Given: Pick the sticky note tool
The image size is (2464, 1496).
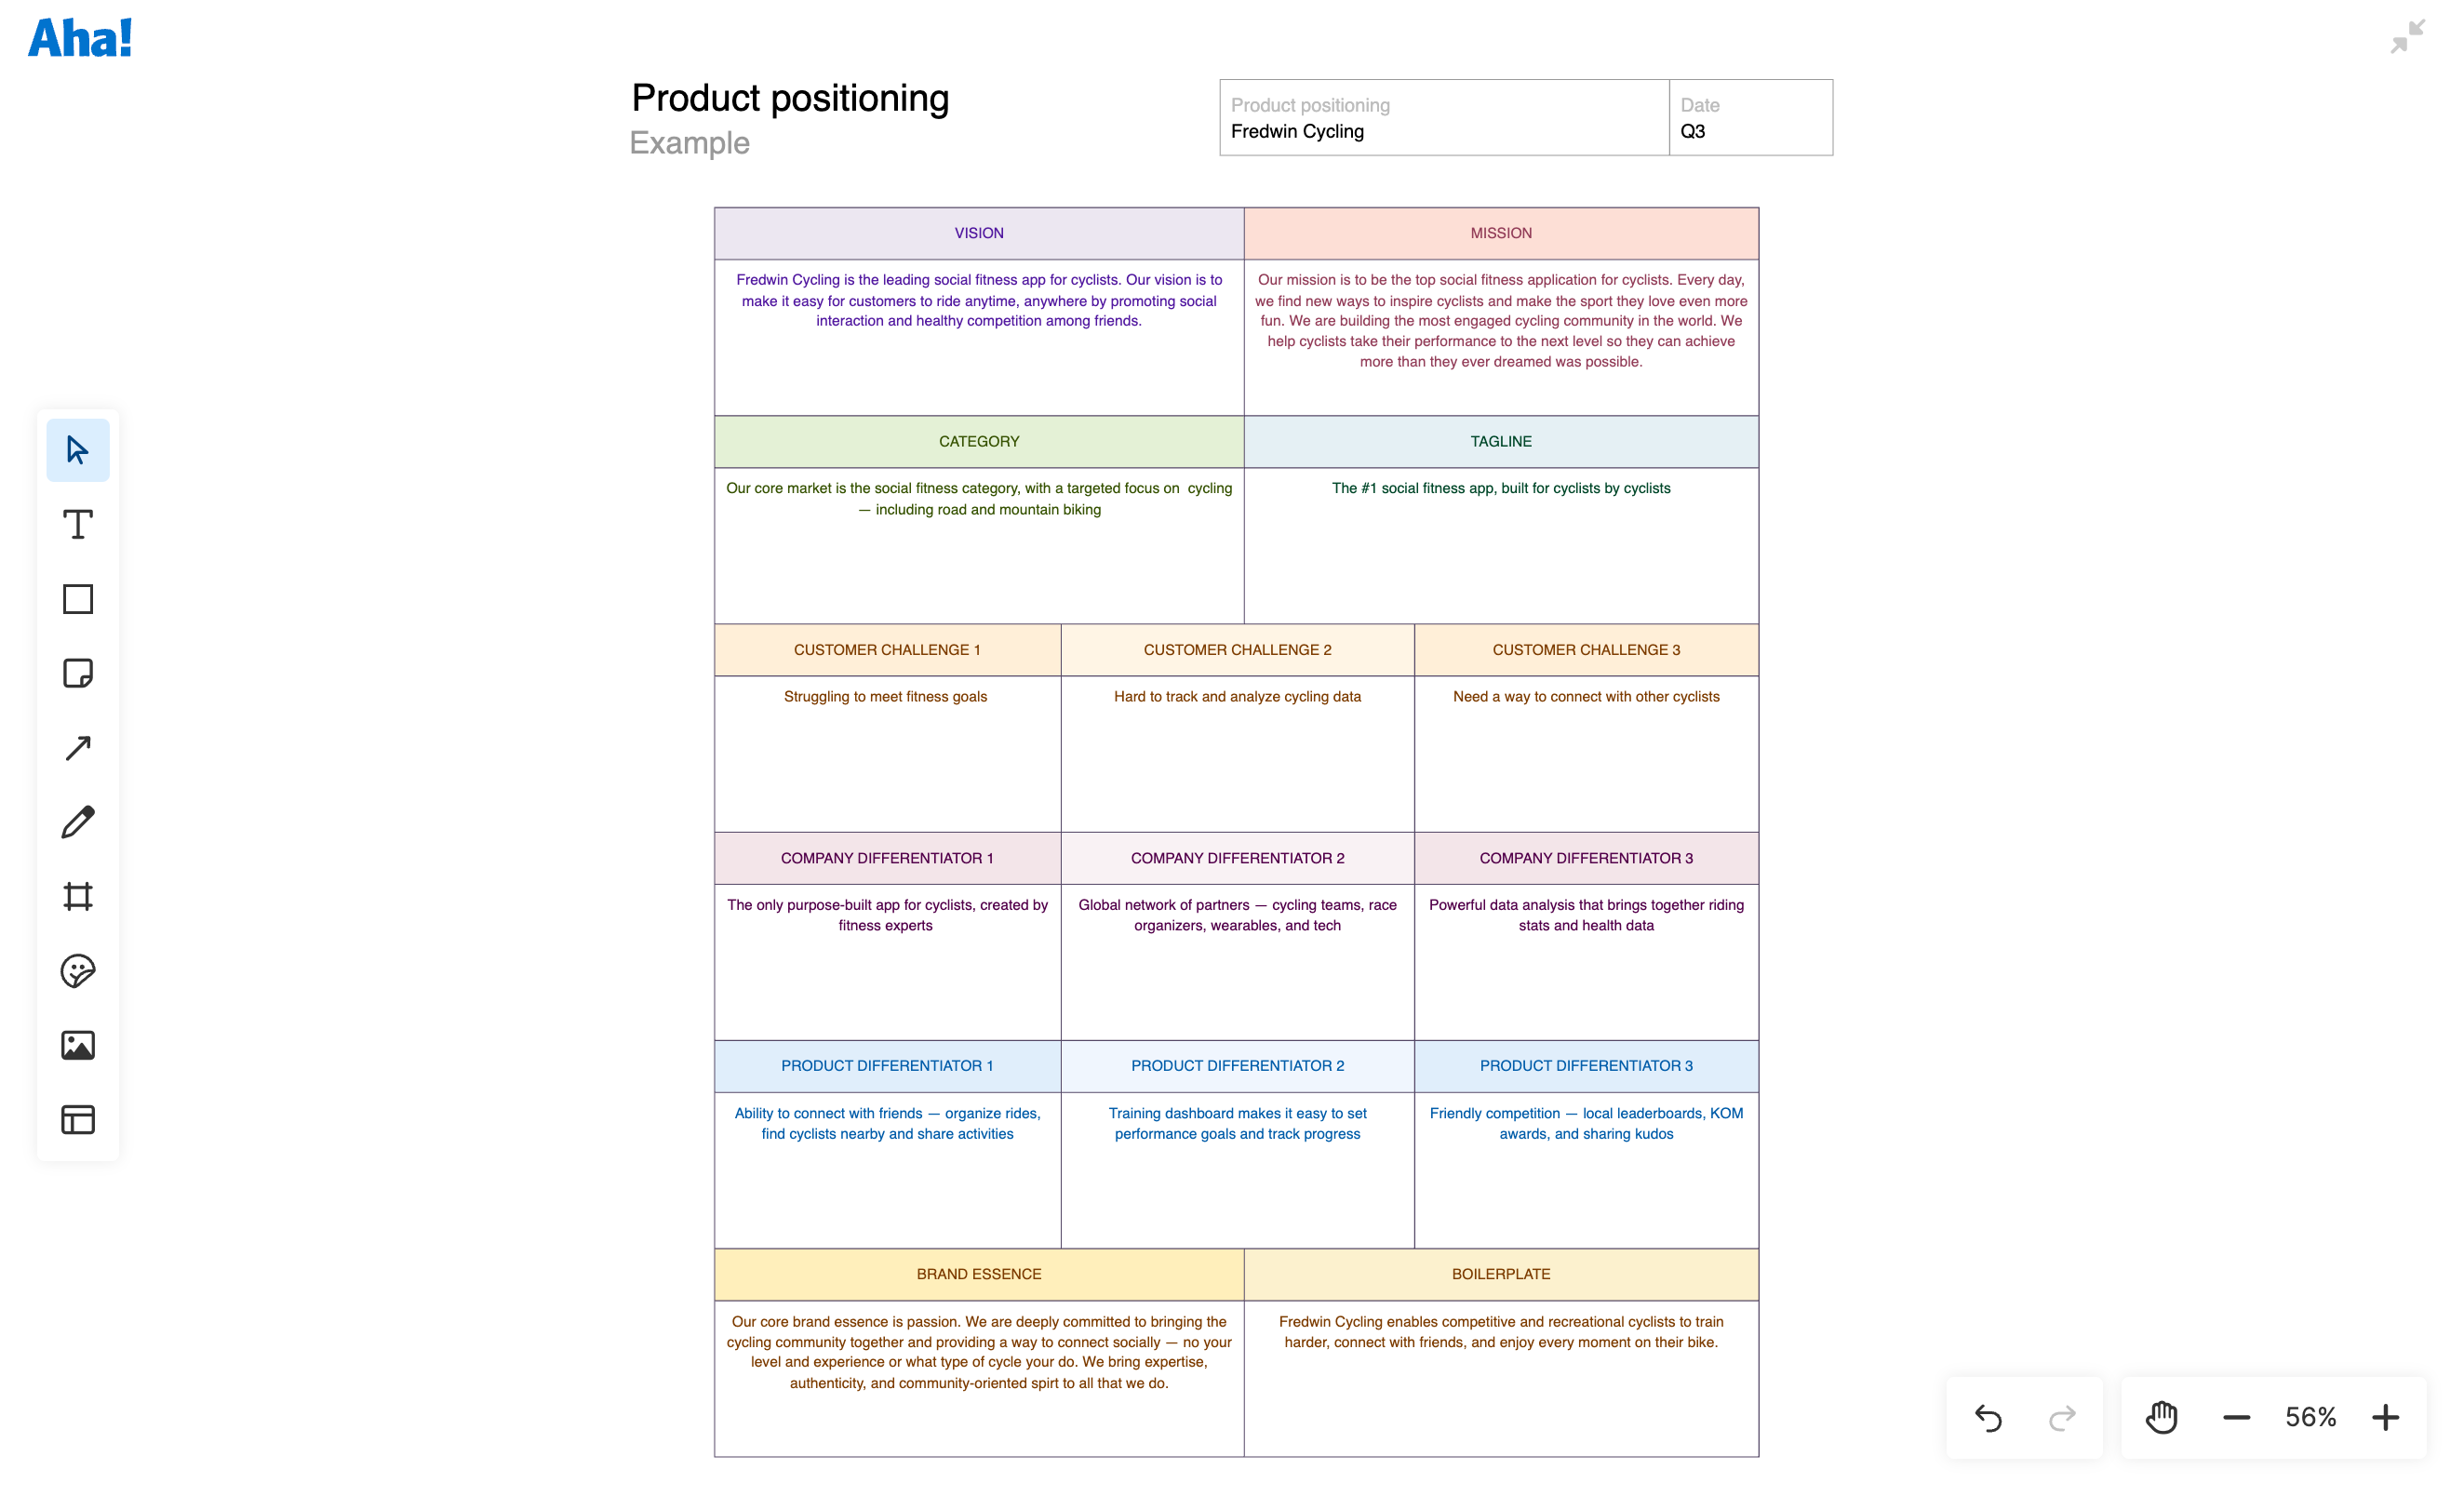Looking at the screenshot, I should (78, 673).
